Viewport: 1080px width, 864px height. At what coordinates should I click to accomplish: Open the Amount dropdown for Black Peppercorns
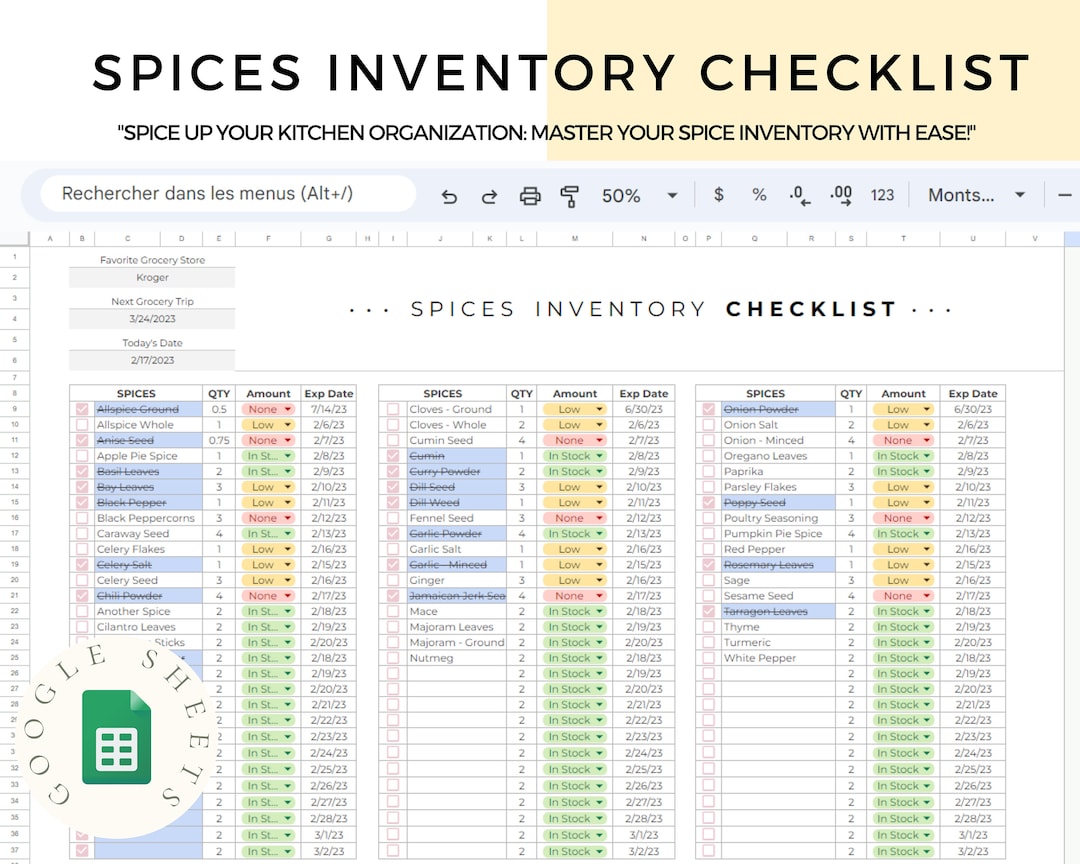click(267, 518)
